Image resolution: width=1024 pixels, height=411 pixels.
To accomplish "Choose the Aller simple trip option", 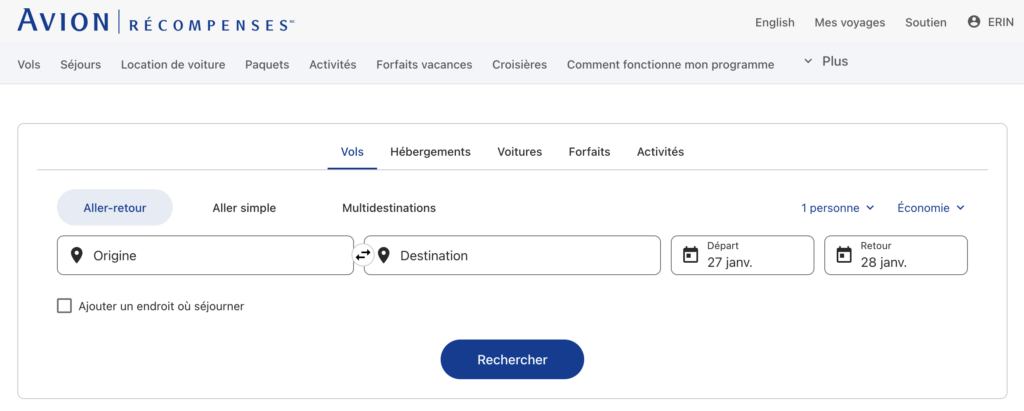I will click(244, 208).
